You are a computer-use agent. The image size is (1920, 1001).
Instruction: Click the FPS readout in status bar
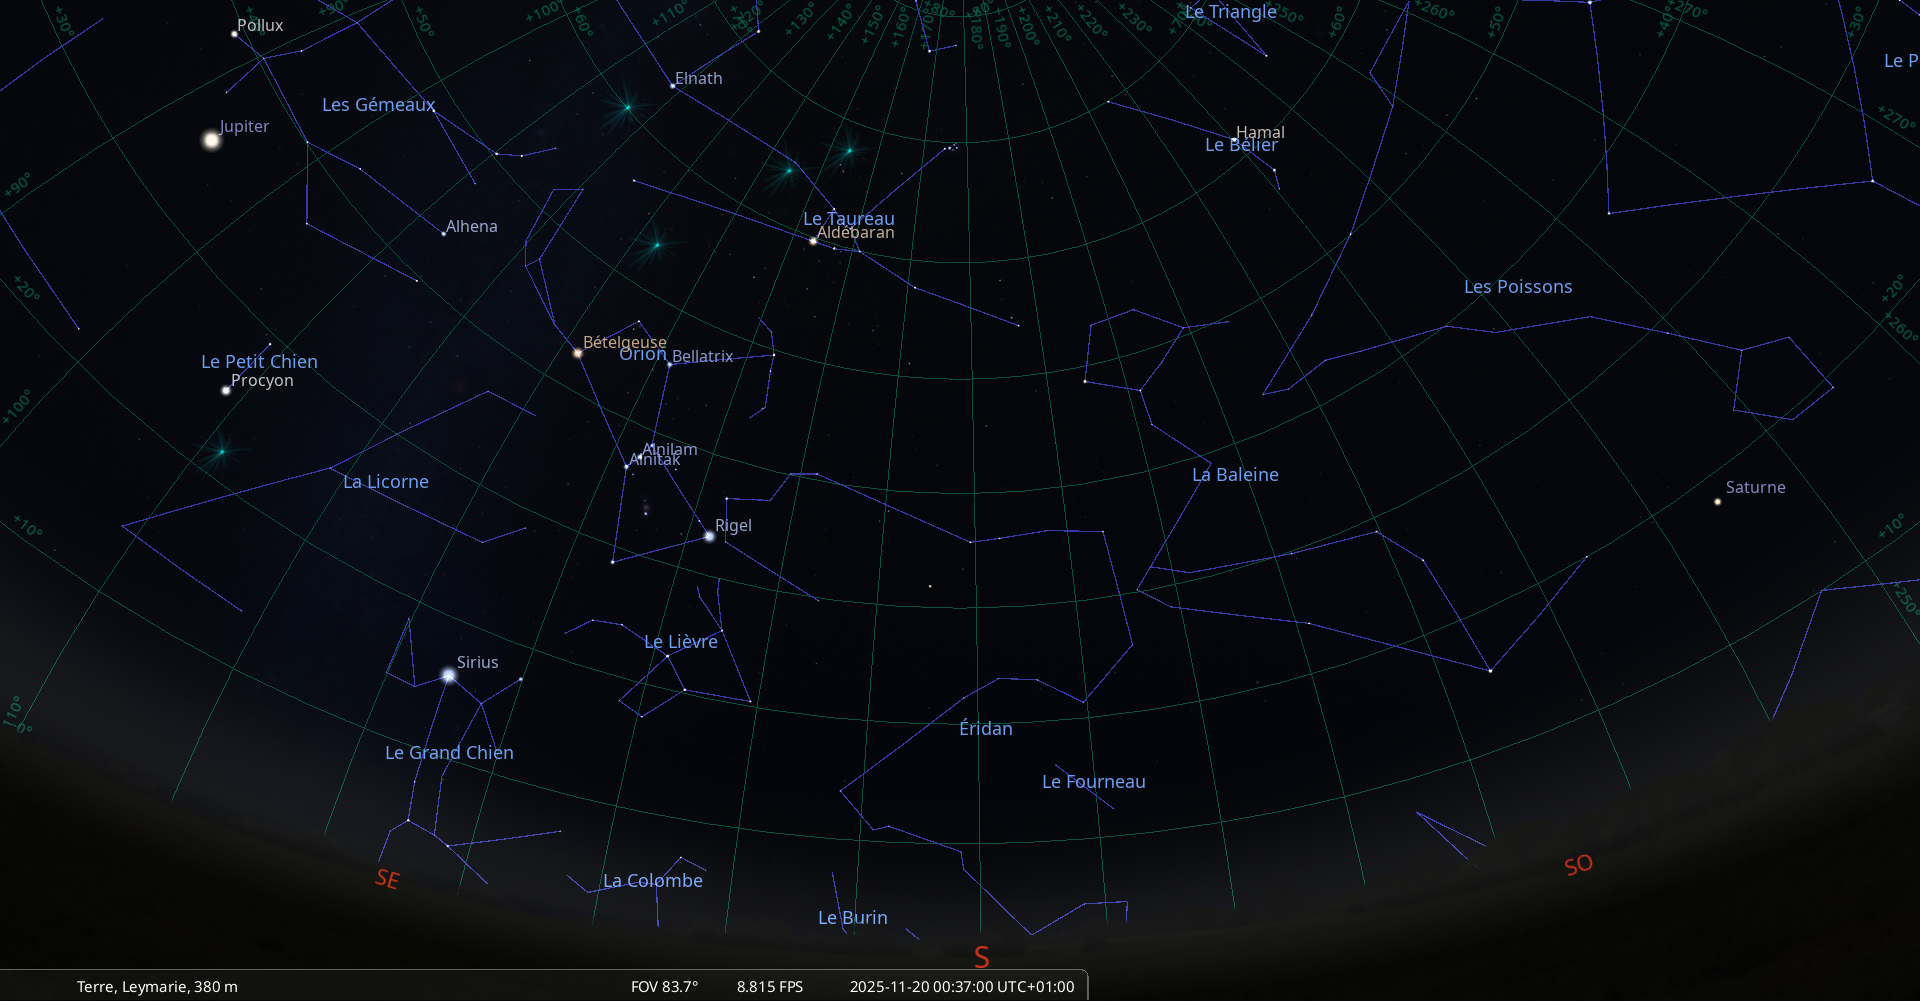pyautogui.click(x=769, y=987)
